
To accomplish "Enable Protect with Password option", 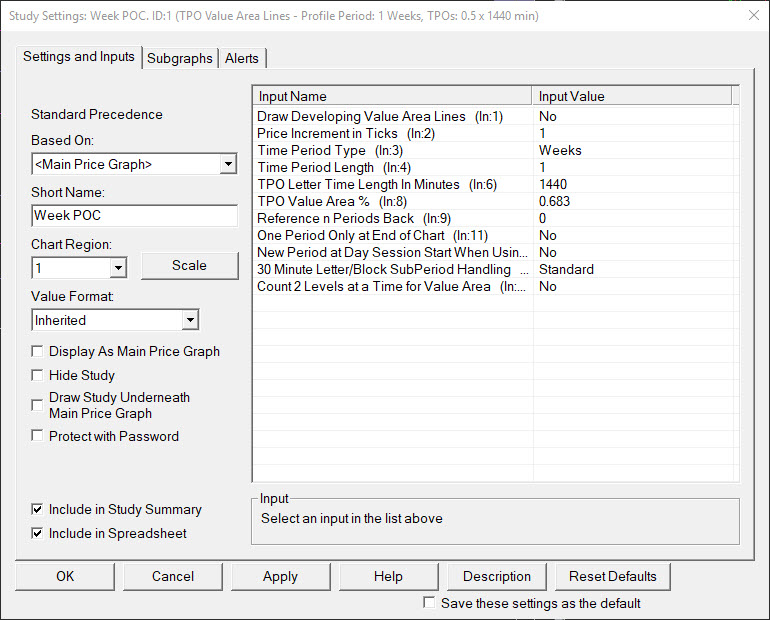I will [x=38, y=436].
